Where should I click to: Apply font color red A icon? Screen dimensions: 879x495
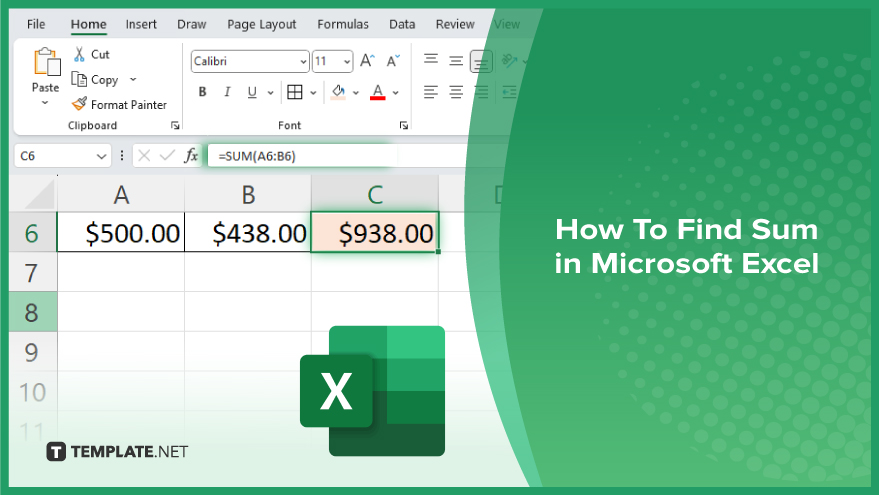(378, 92)
